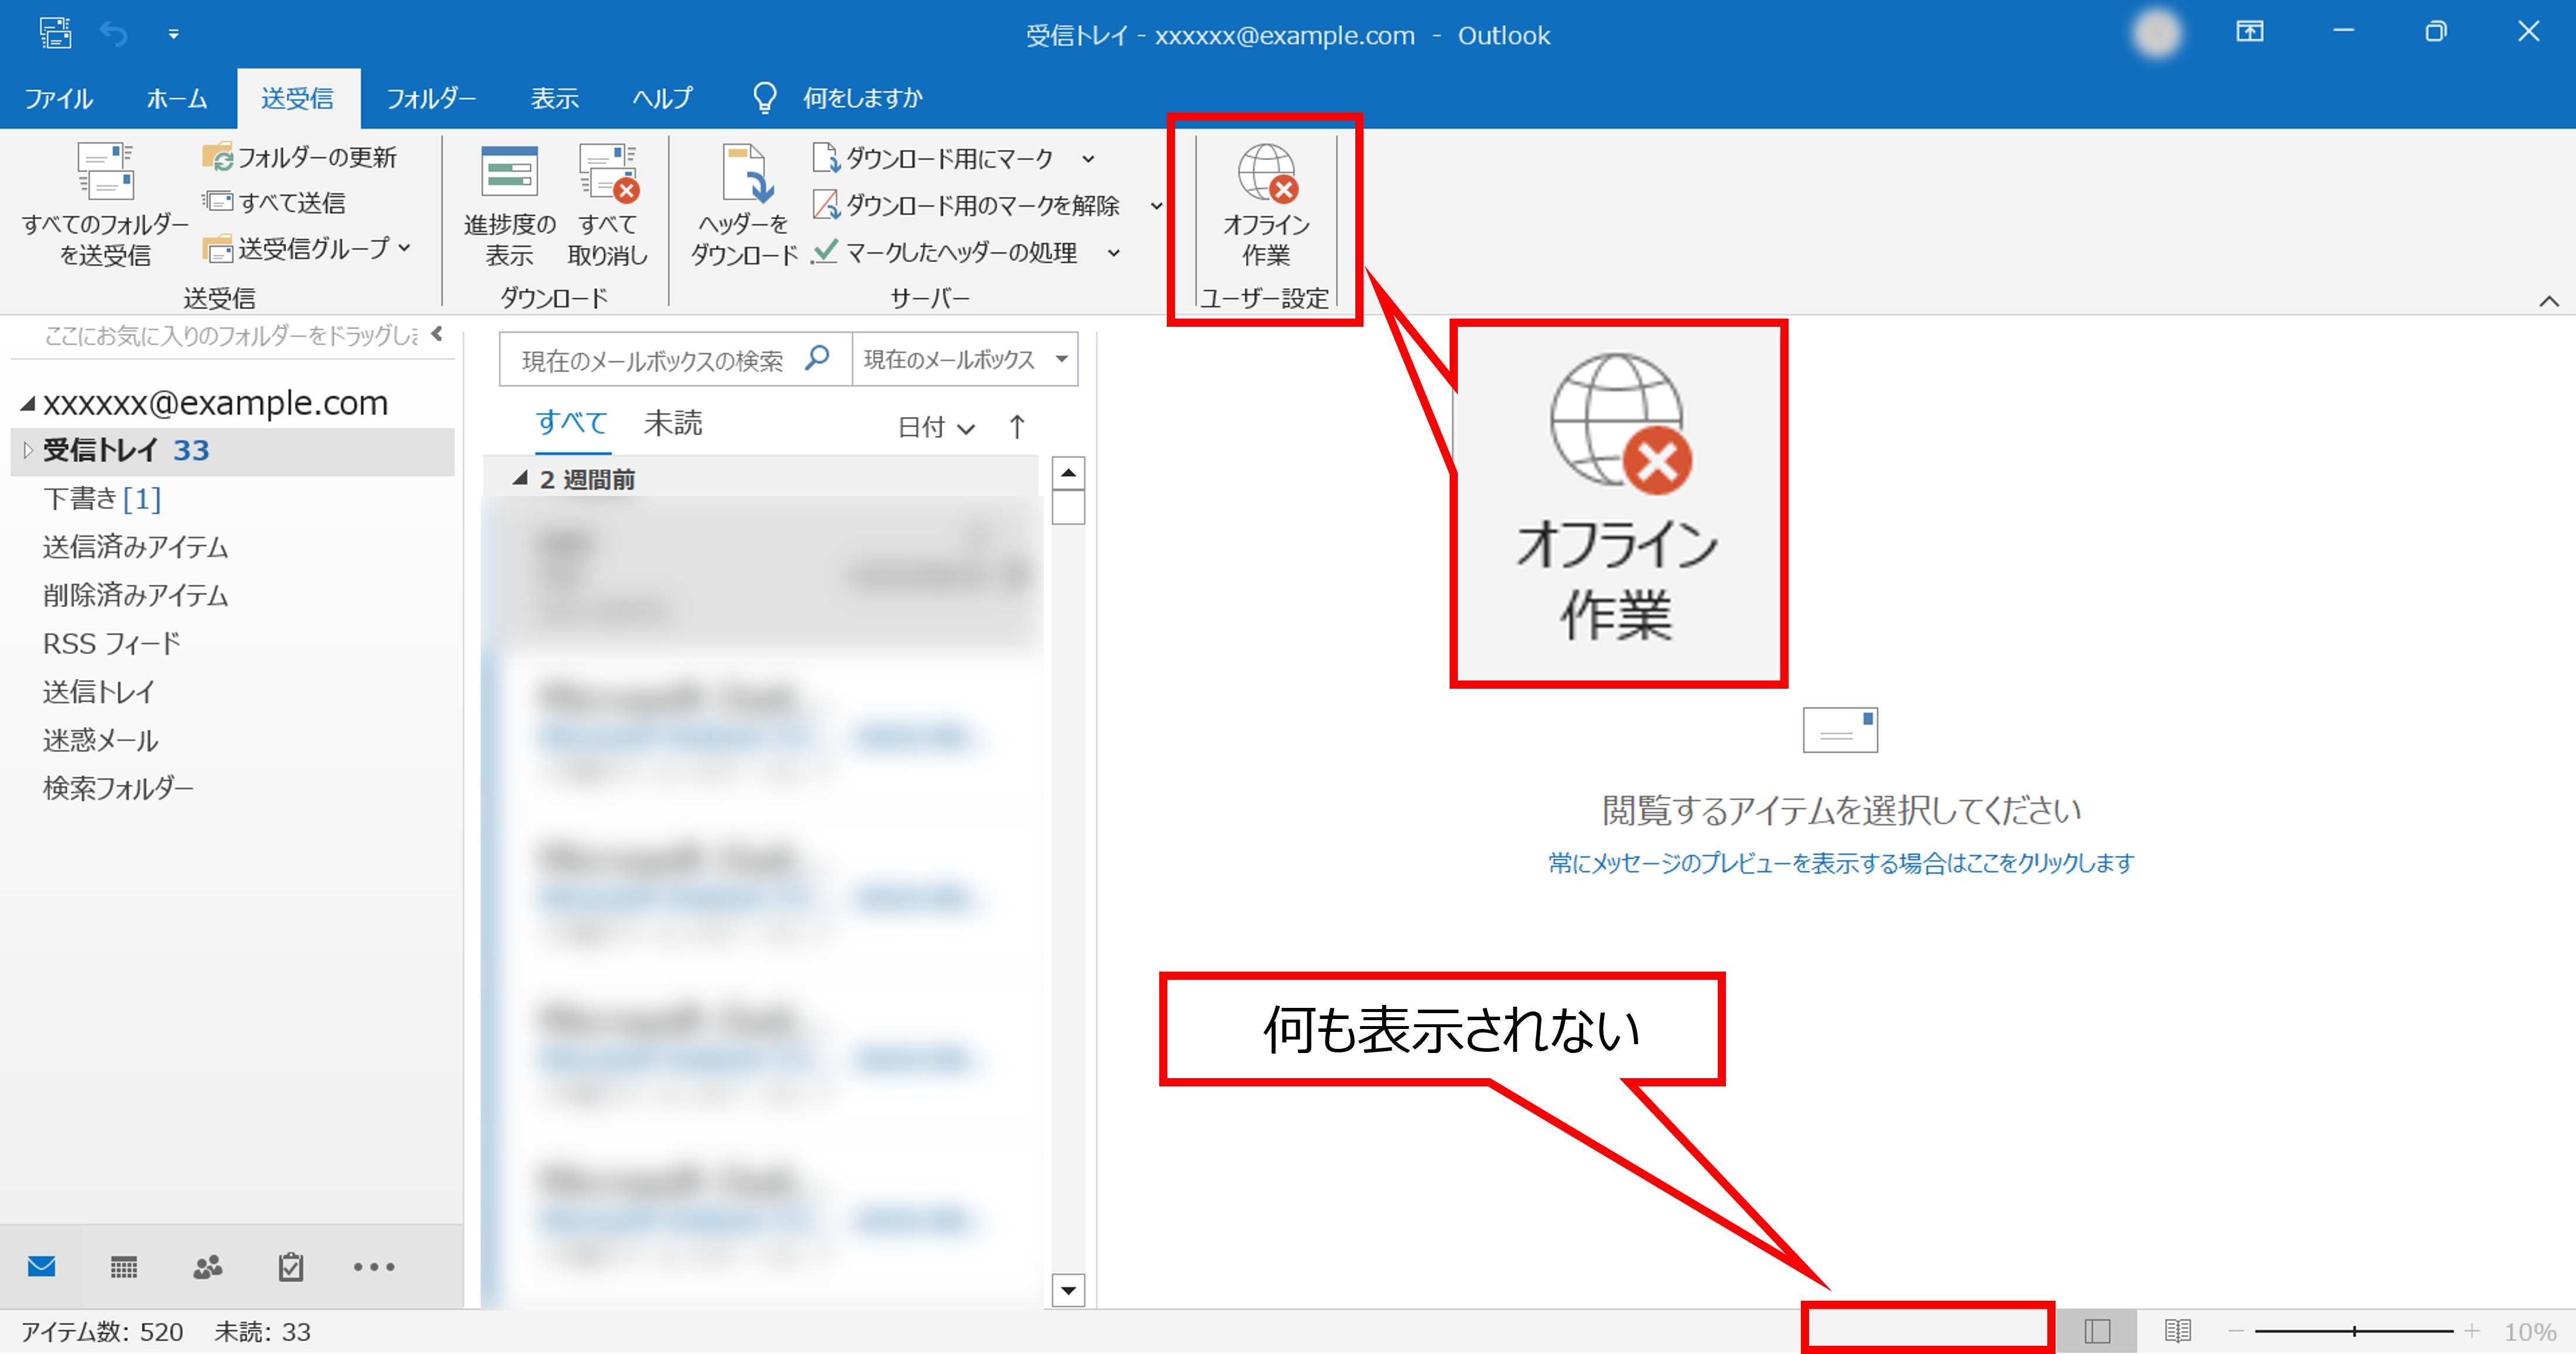2576x1354 pixels.
Task: Switch to Calendar view icon
Action: pyautogui.click(x=124, y=1267)
